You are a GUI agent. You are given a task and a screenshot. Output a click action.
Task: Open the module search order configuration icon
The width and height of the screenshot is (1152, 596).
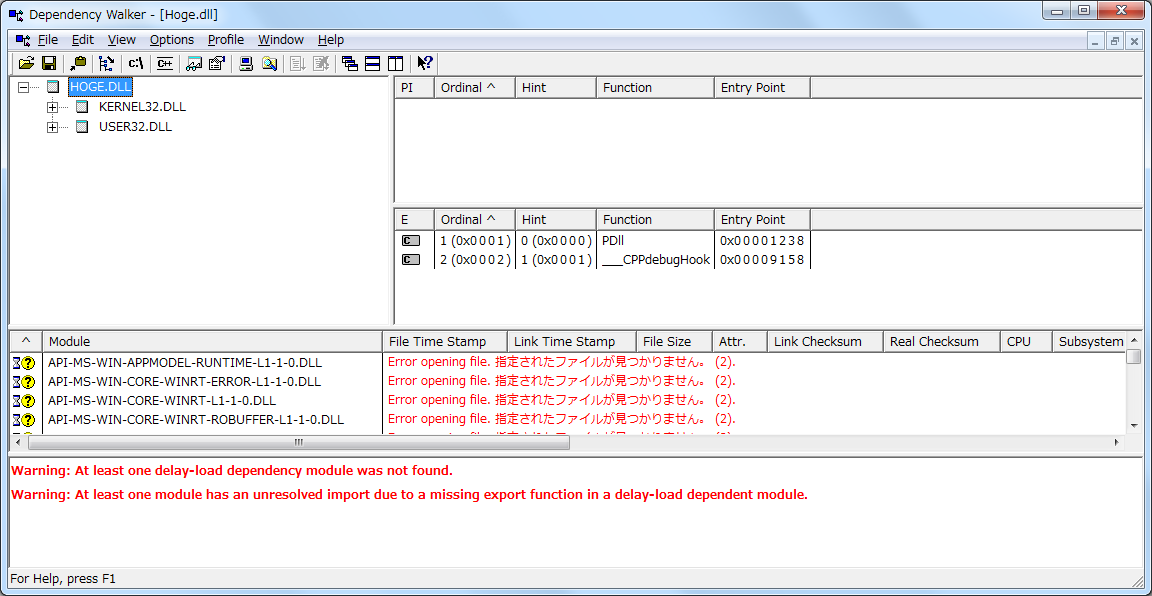coord(270,63)
